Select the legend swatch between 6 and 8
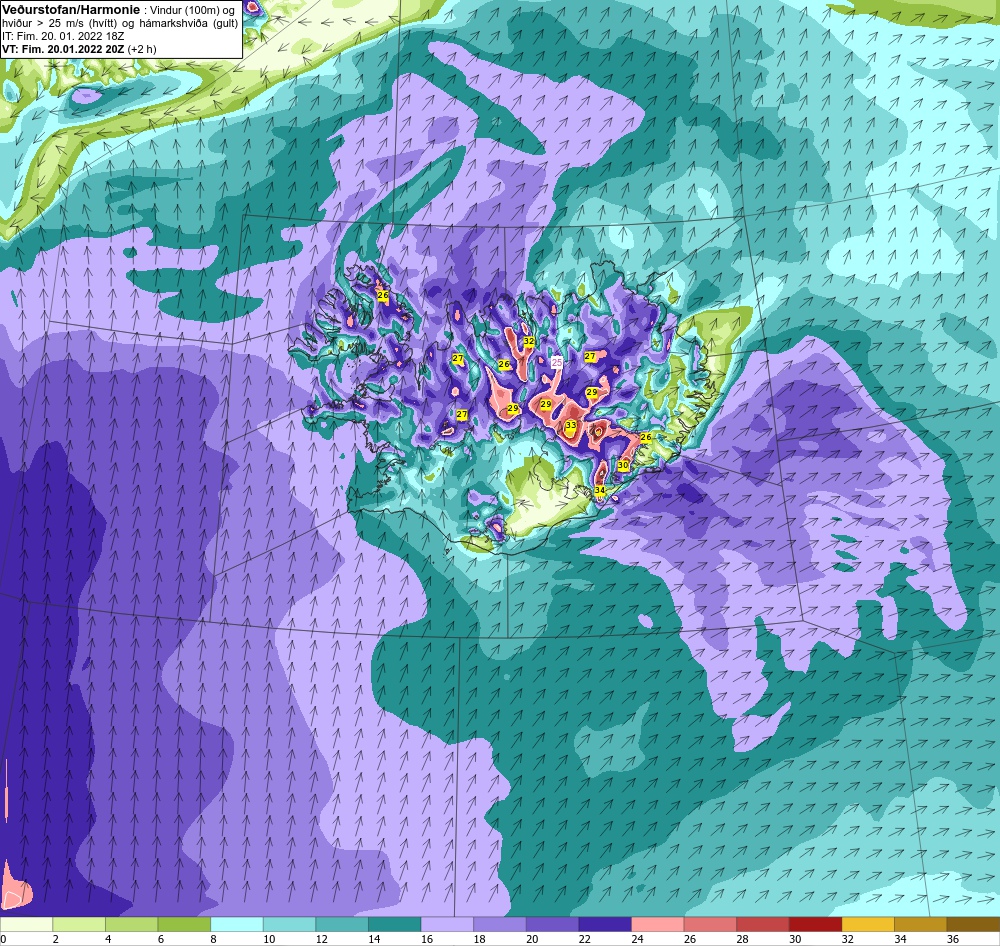1000x946 pixels. click(184, 924)
